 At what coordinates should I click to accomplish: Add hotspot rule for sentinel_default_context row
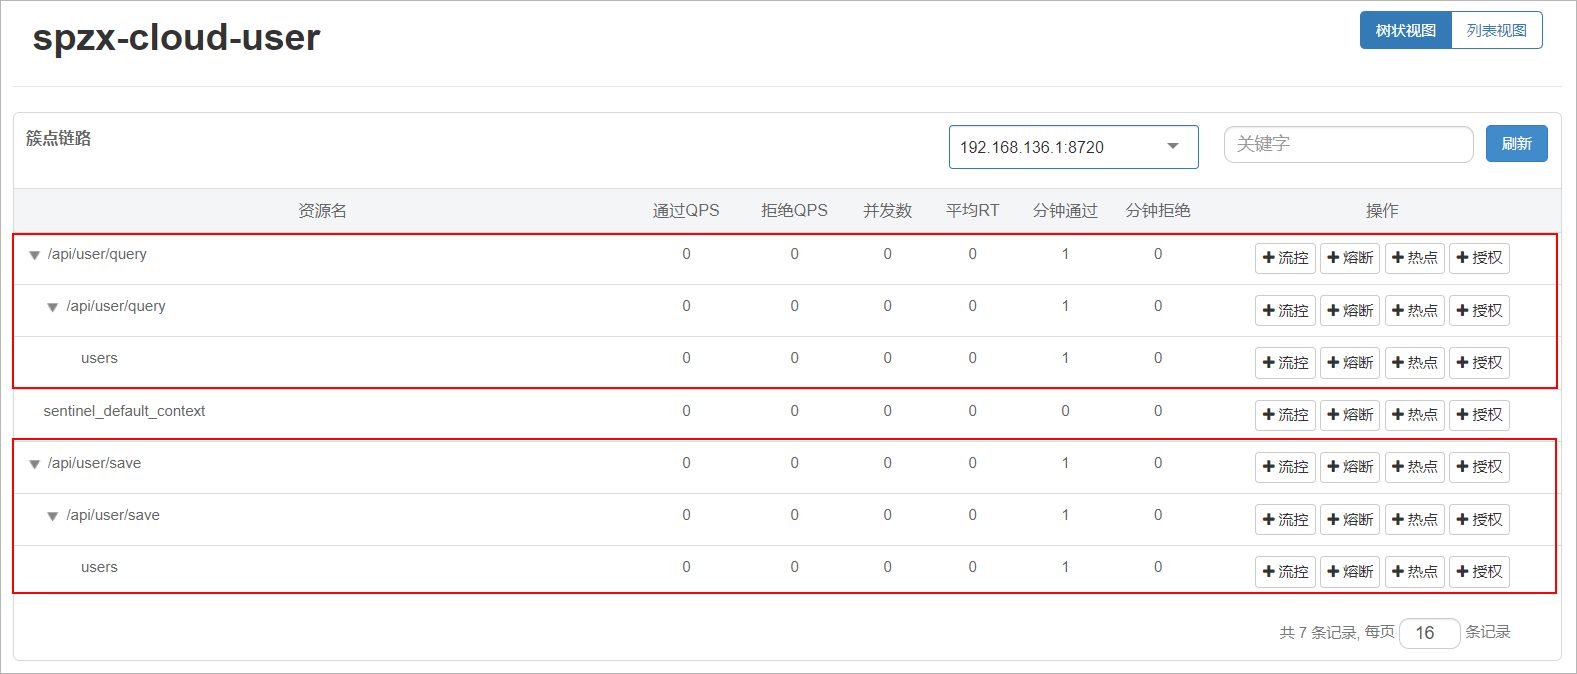(x=1414, y=415)
